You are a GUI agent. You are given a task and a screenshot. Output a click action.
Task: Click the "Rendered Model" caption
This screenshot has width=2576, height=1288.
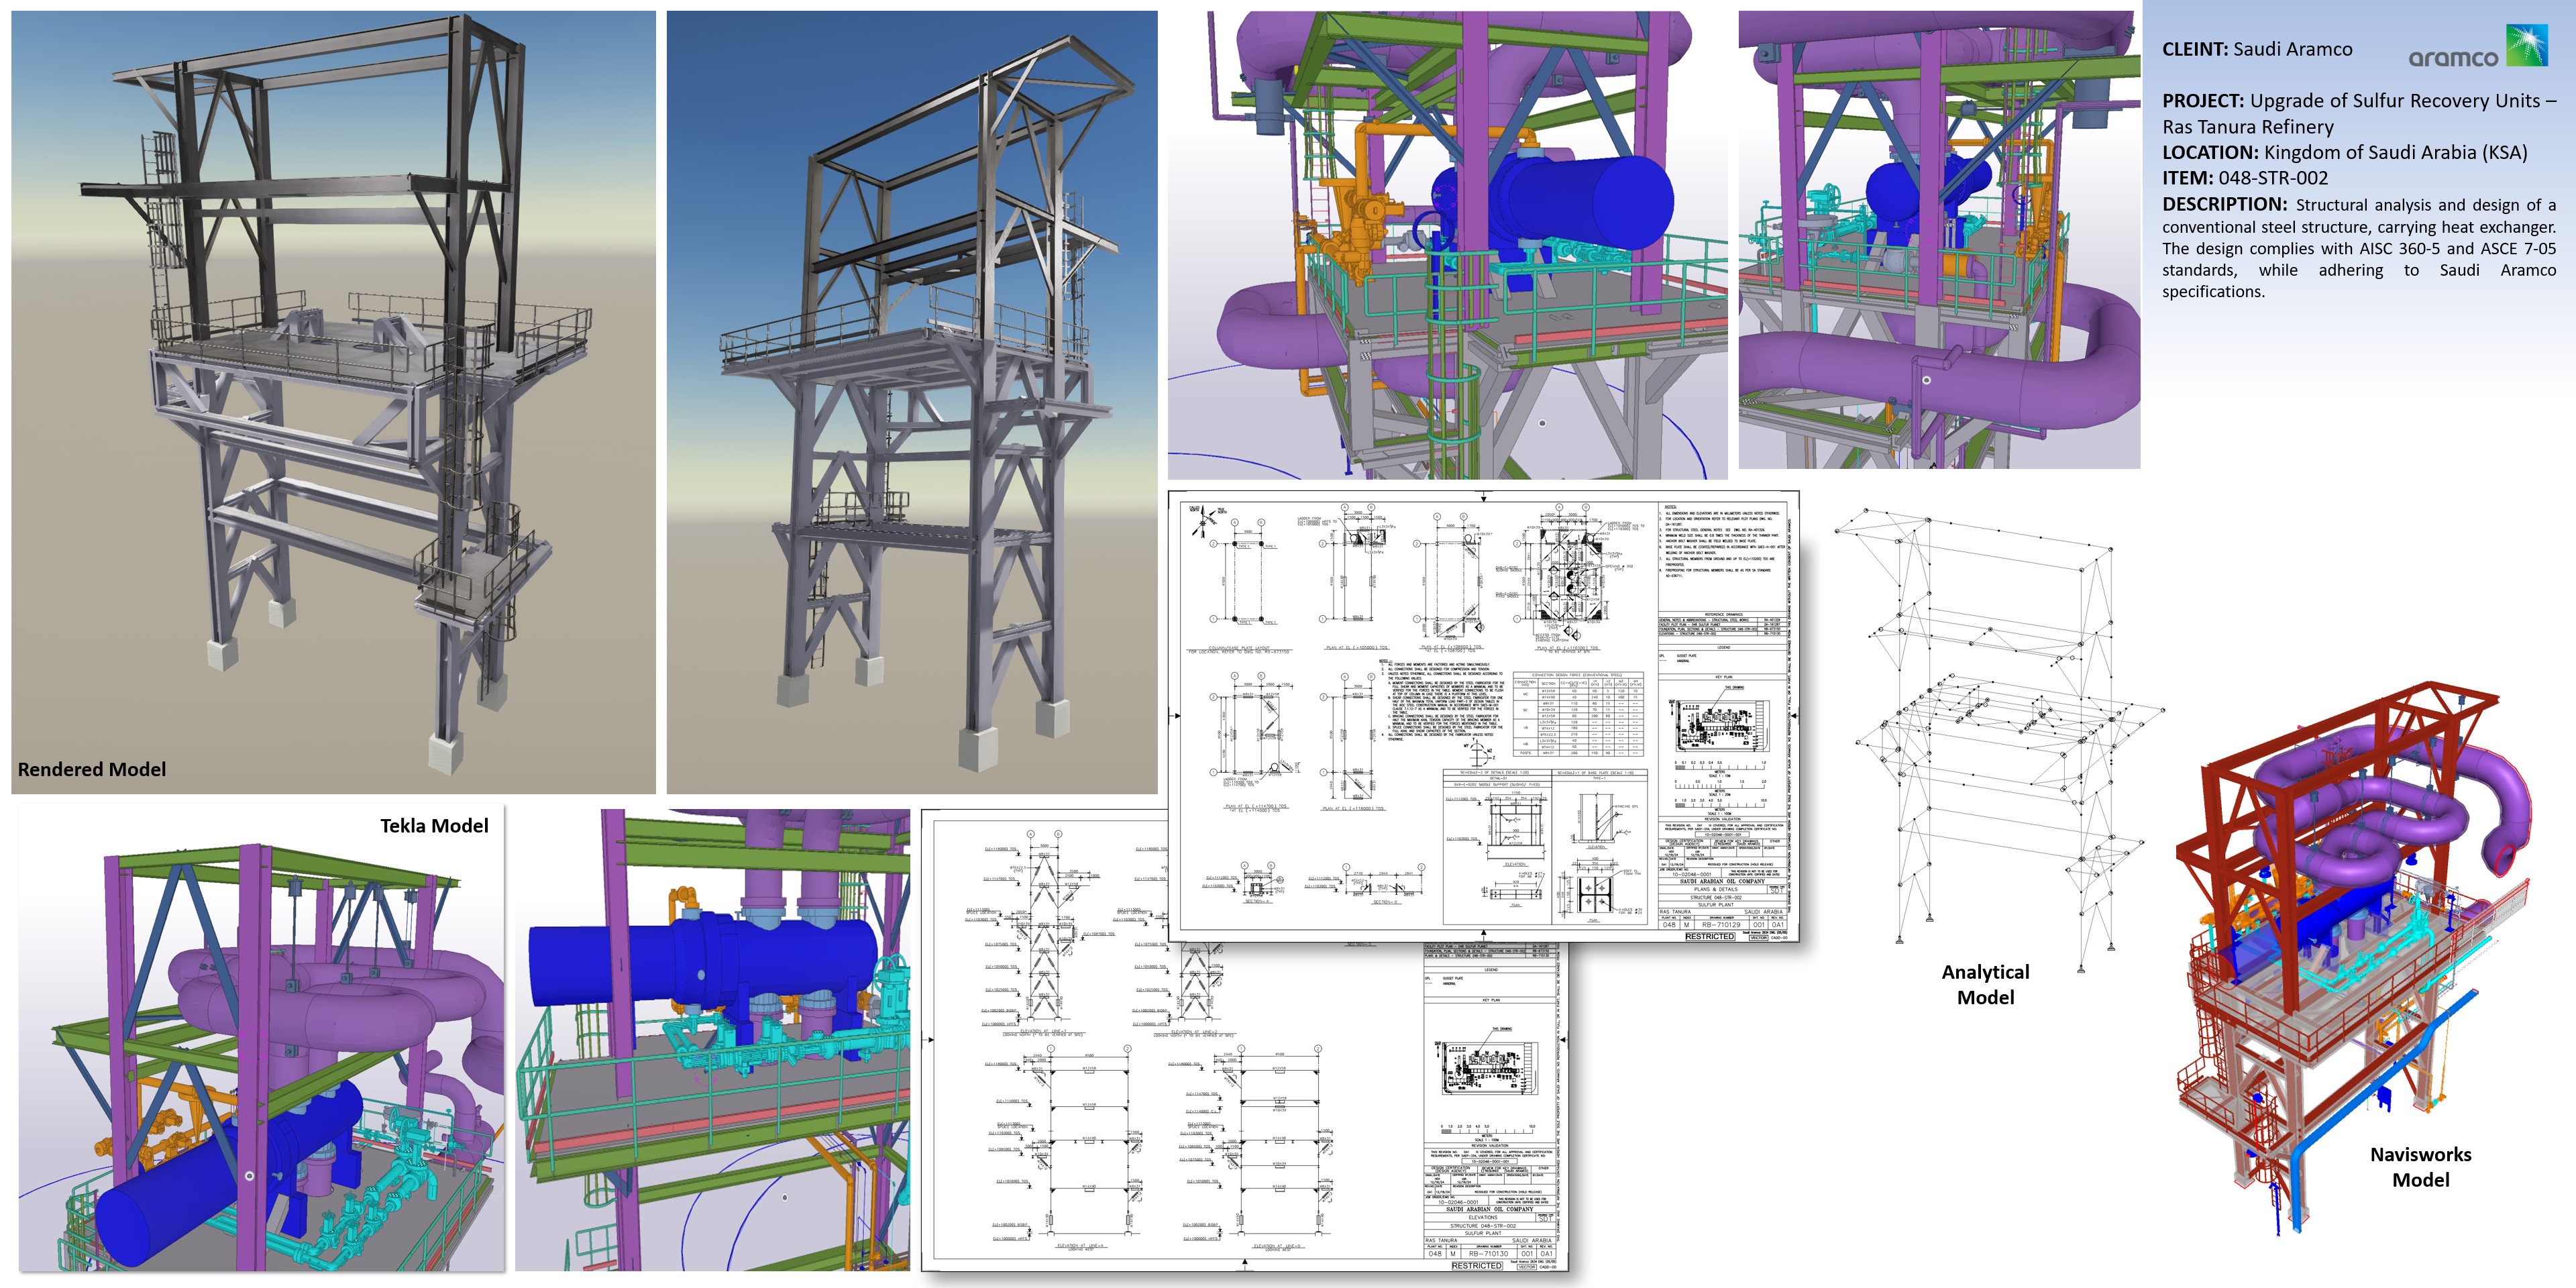pyautogui.click(x=92, y=769)
